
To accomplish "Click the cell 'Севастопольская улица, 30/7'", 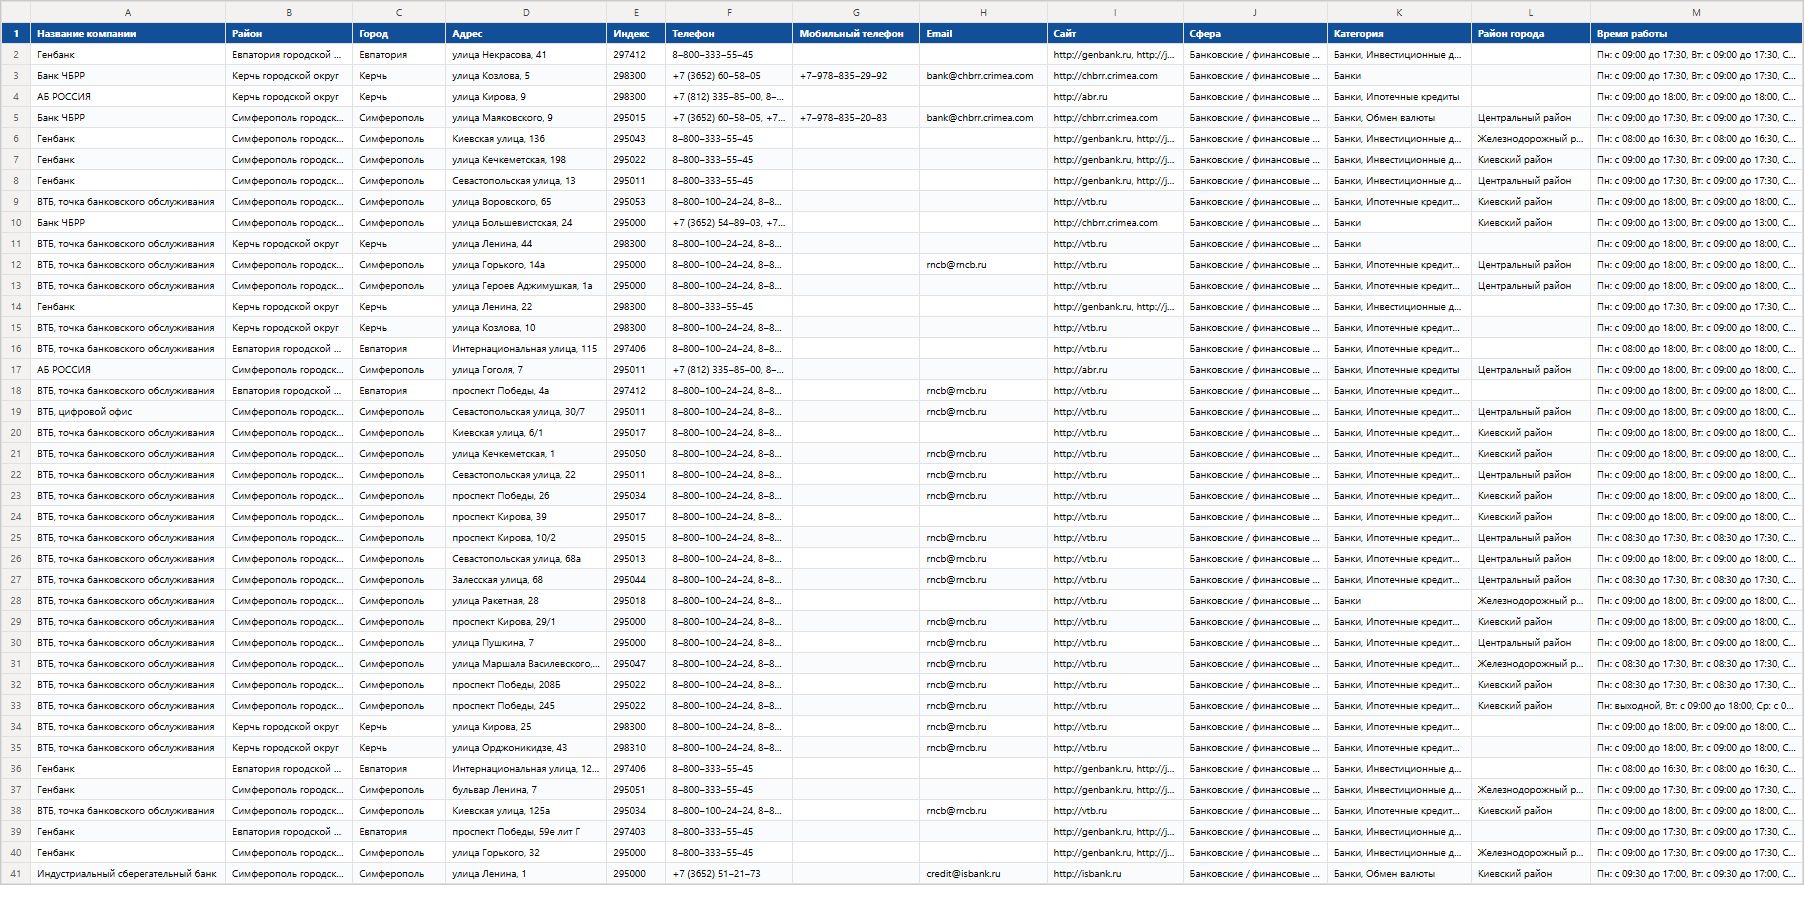I will pyautogui.click(x=526, y=412).
